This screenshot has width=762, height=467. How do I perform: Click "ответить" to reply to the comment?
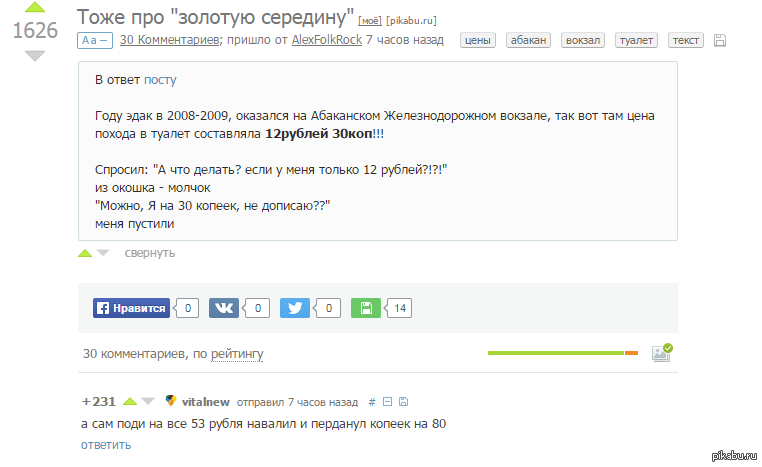(106, 444)
